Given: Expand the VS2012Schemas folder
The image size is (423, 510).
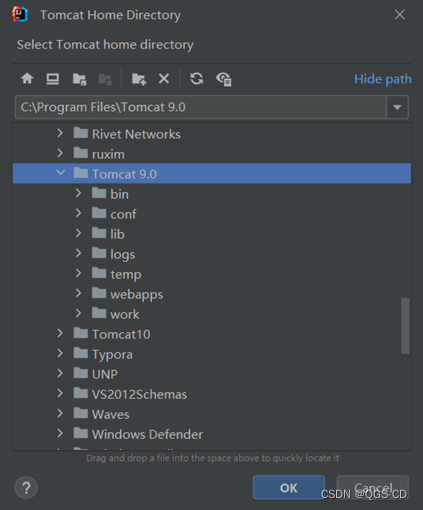Looking at the screenshot, I should coord(60,393).
